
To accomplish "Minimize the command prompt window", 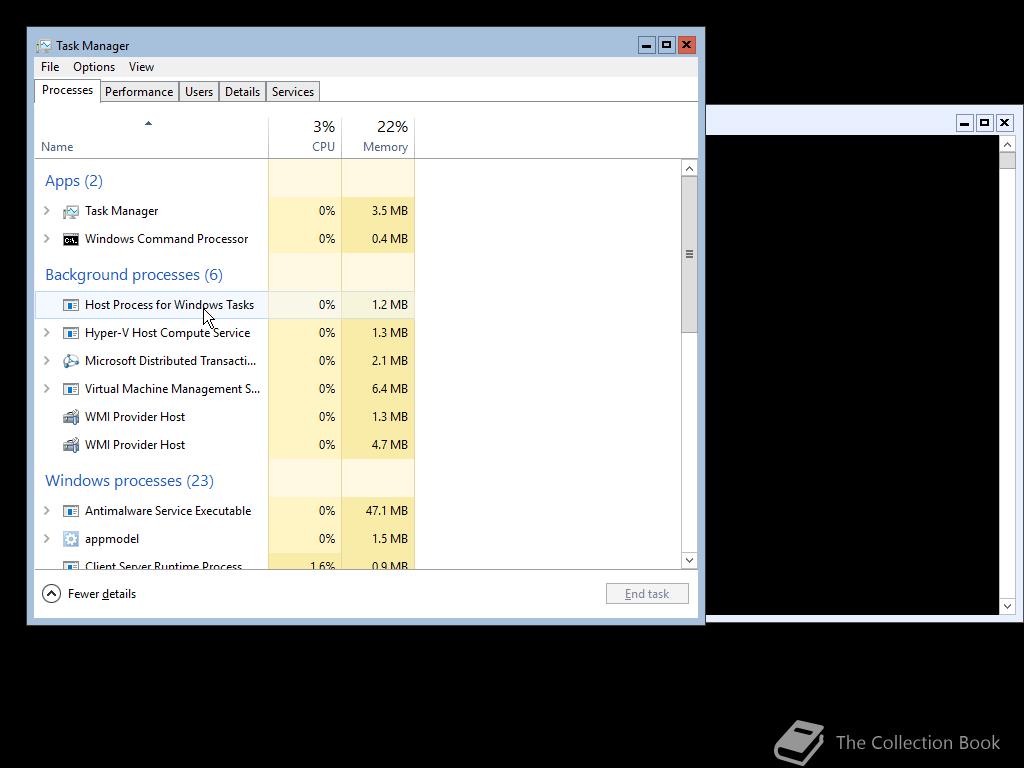I will (965, 123).
